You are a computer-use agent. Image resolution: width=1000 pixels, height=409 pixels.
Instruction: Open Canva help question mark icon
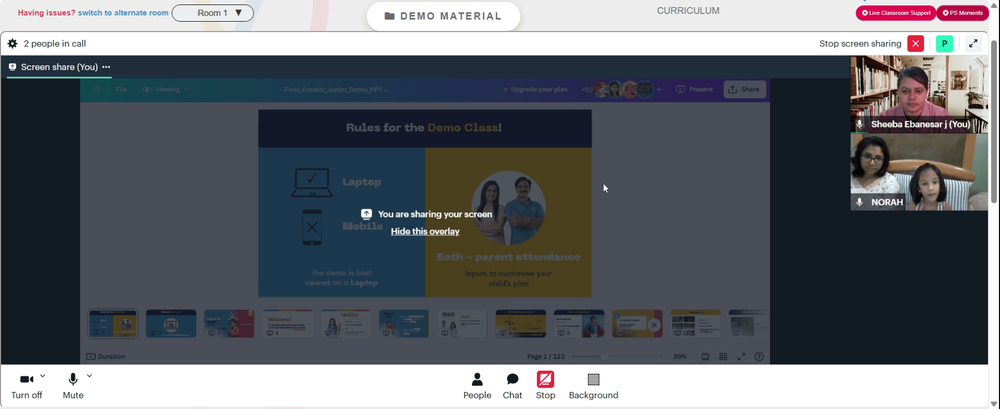[x=759, y=357]
